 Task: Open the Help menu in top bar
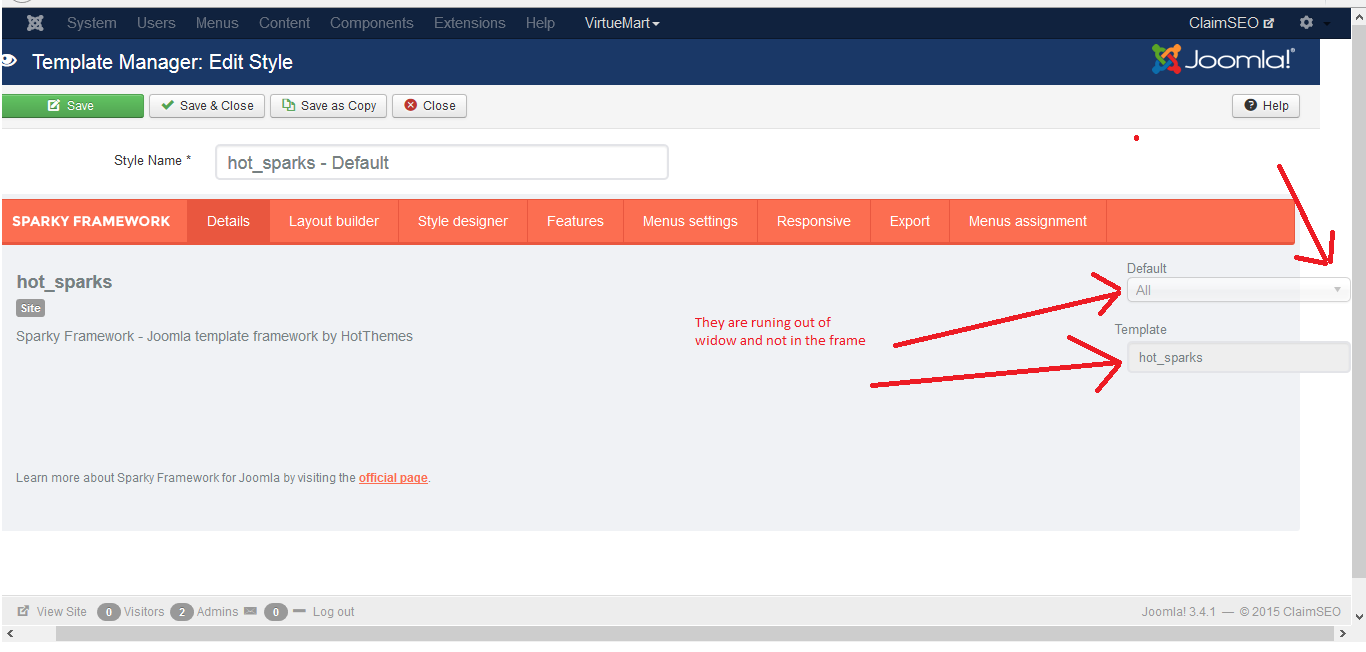click(x=540, y=23)
